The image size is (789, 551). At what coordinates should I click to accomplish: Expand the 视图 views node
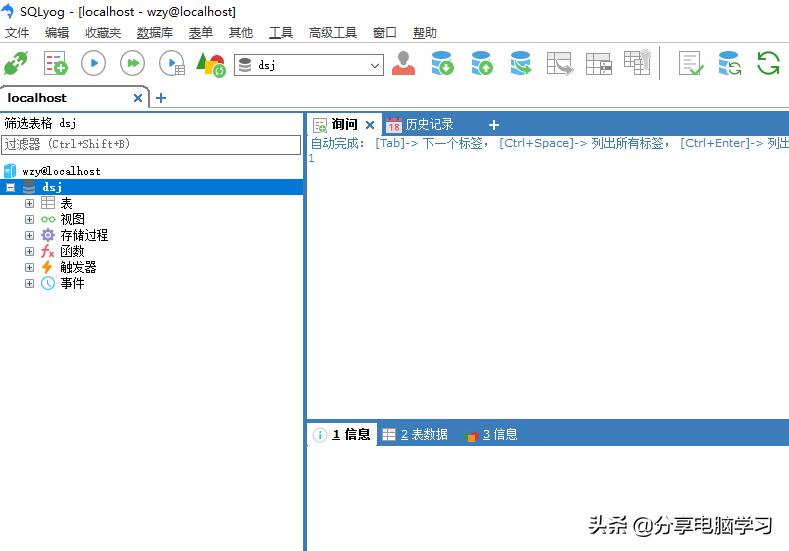29,219
